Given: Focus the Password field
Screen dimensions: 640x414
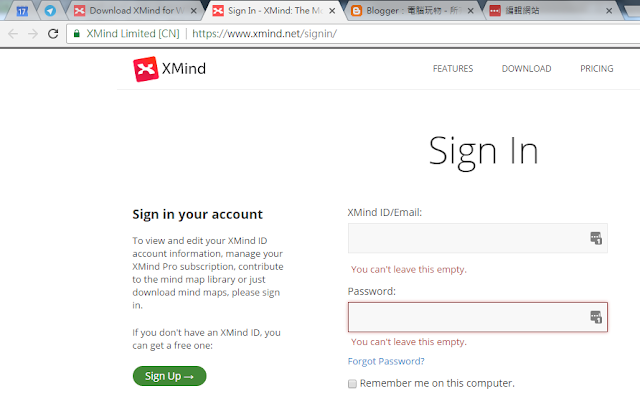Looking at the screenshot, I should (478, 317).
